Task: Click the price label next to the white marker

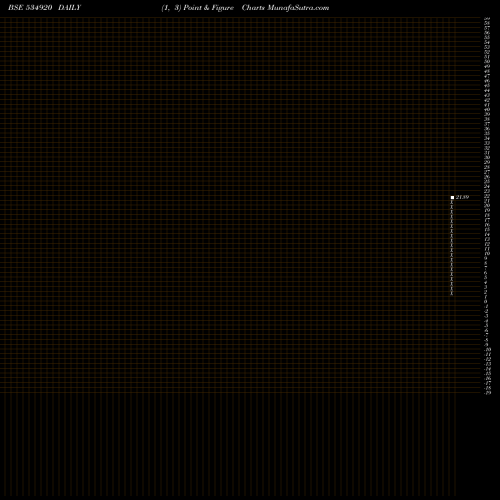Action: (462, 197)
